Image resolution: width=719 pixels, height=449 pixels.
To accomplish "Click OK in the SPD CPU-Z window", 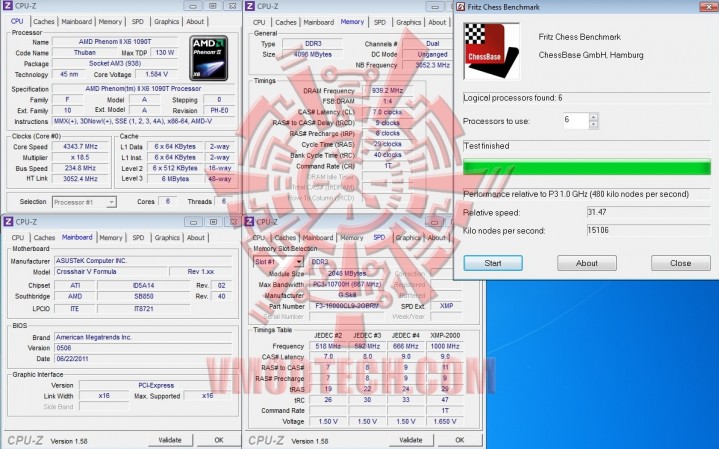I will click(460, 440).
